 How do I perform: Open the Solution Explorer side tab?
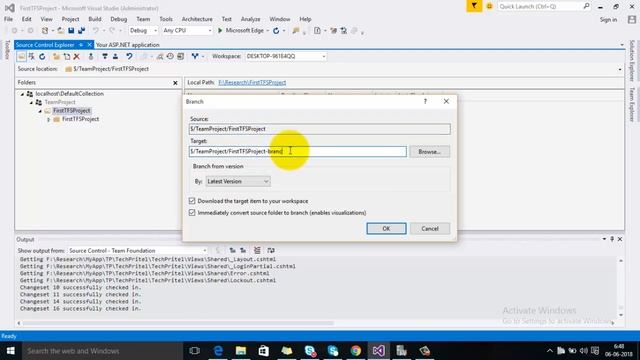(632, 61)
